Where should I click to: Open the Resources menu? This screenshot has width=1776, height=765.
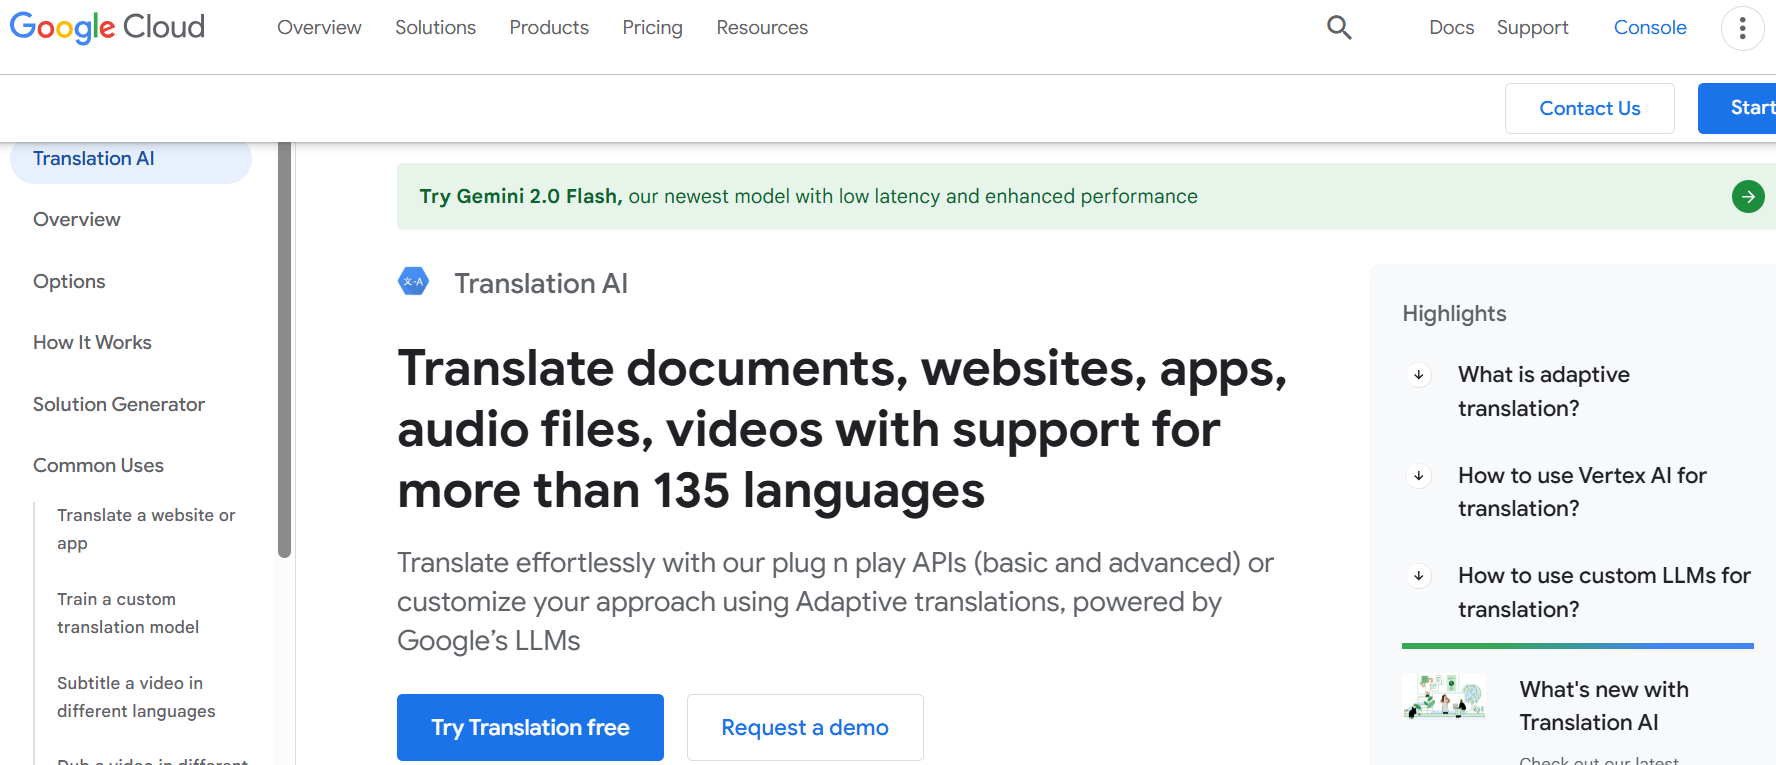762,28
